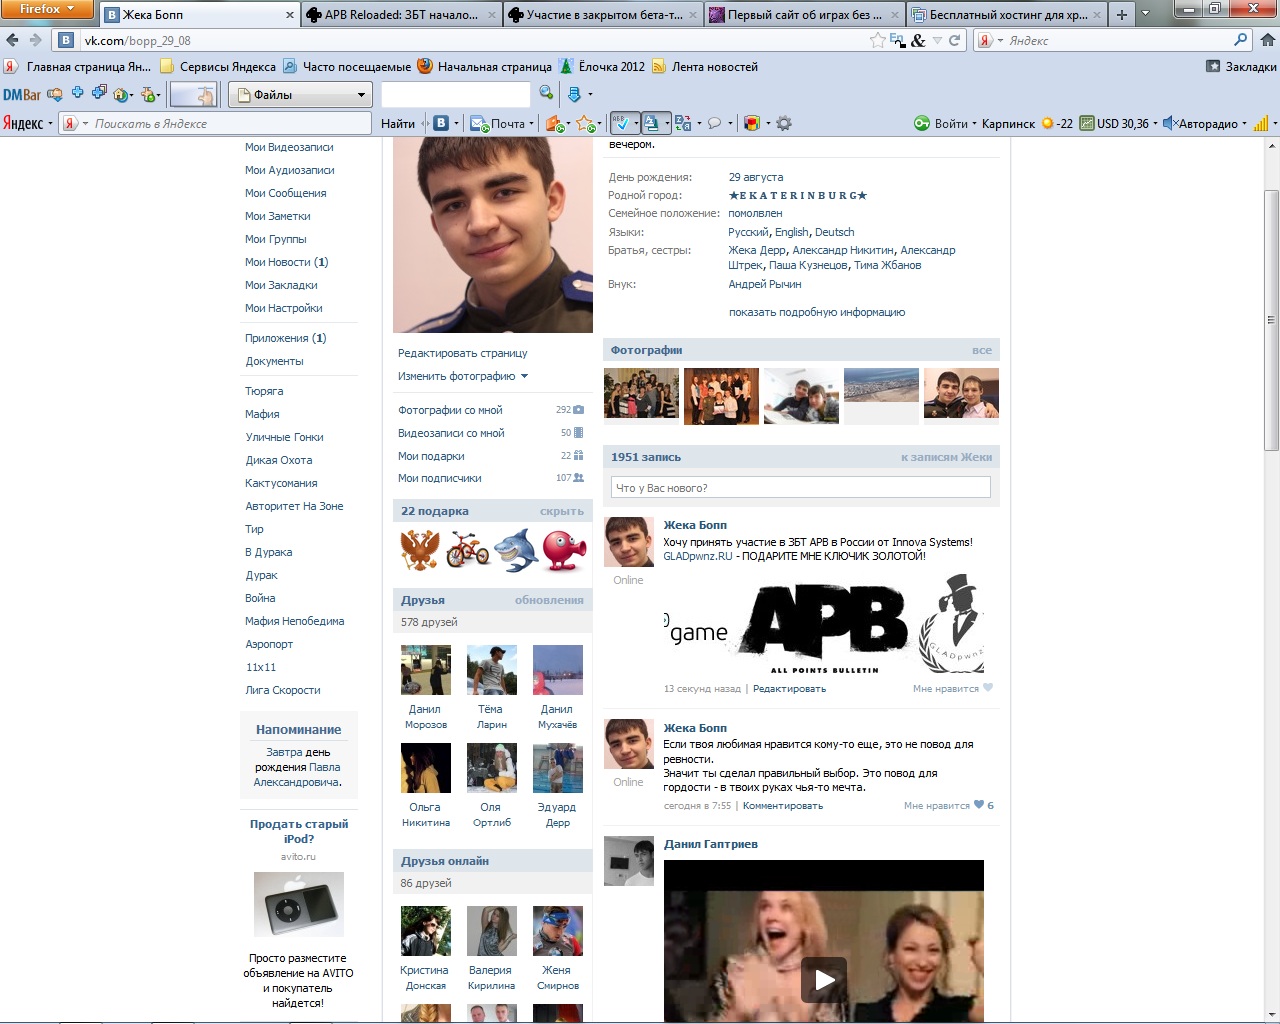Open Yandex bar settings gear icon
The image size is (1280, 1024).
tap(784, 123)
